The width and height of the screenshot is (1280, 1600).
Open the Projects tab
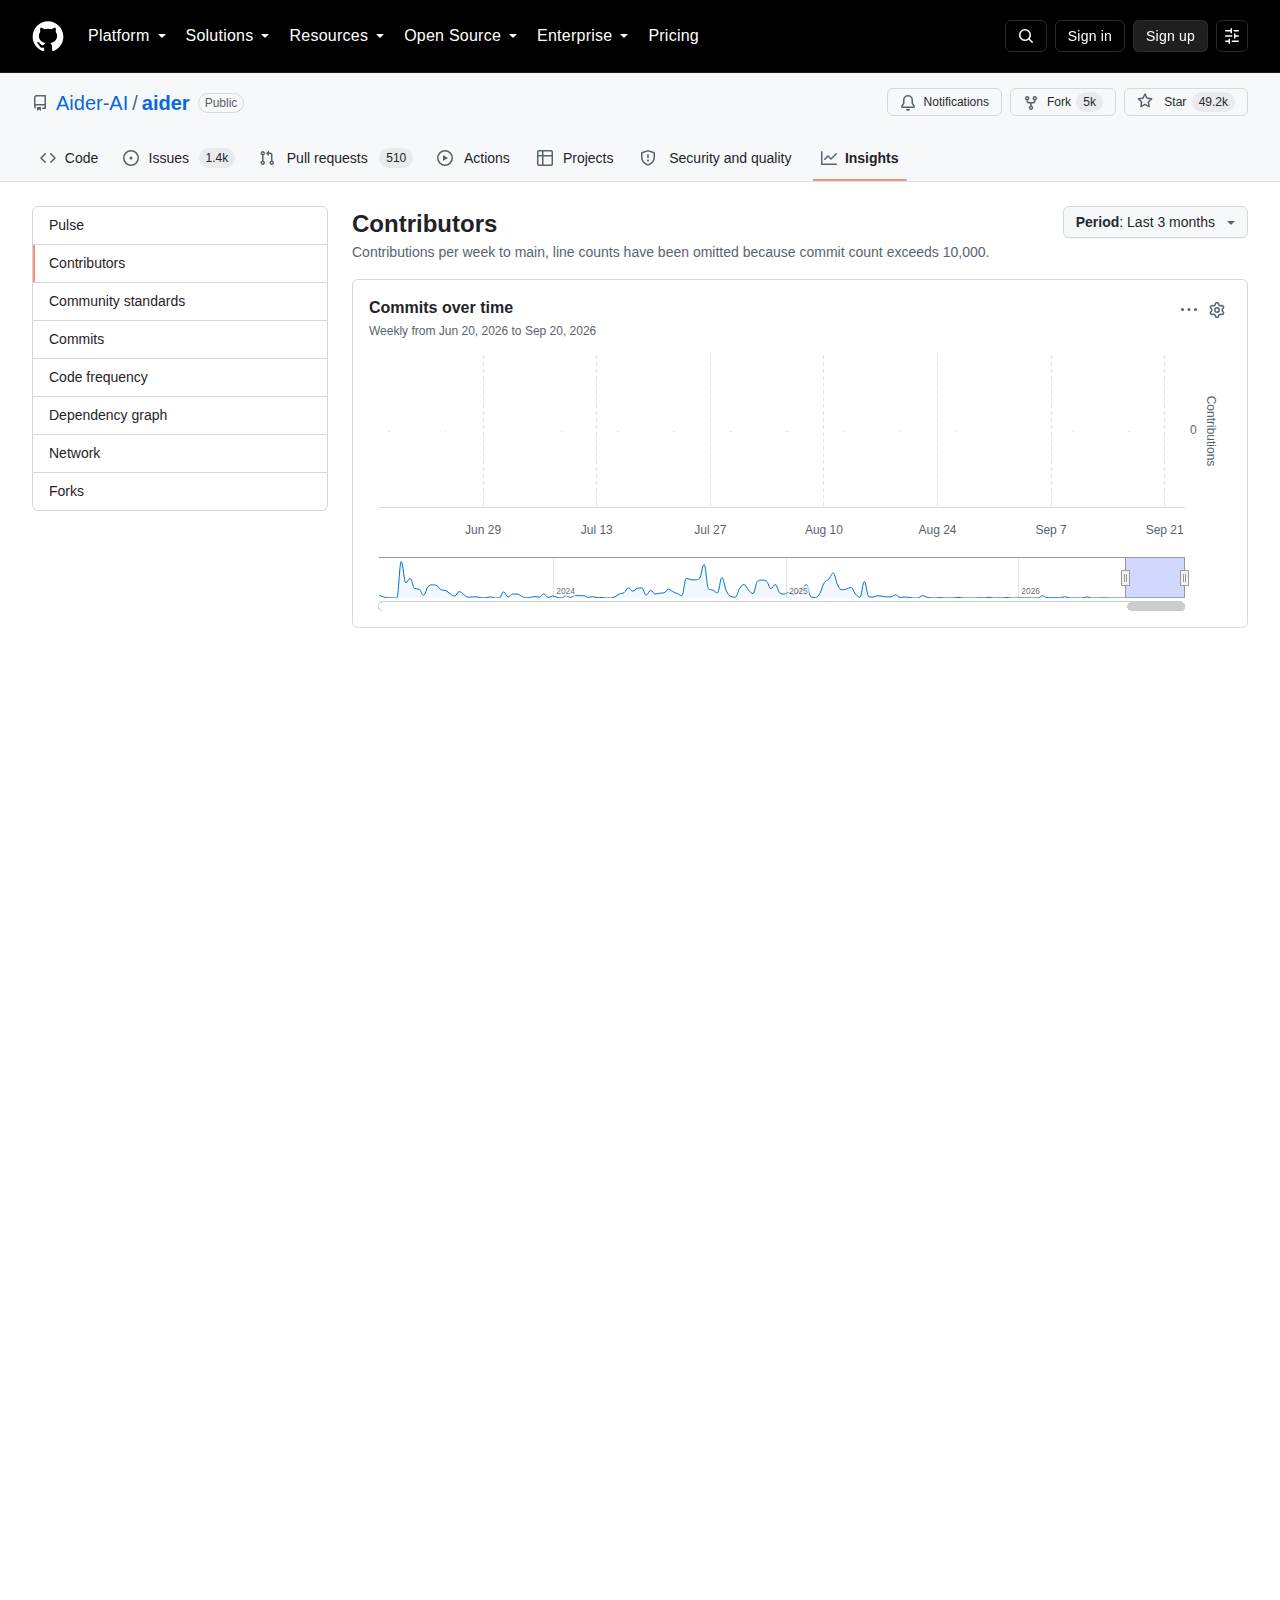coord(575,158)
